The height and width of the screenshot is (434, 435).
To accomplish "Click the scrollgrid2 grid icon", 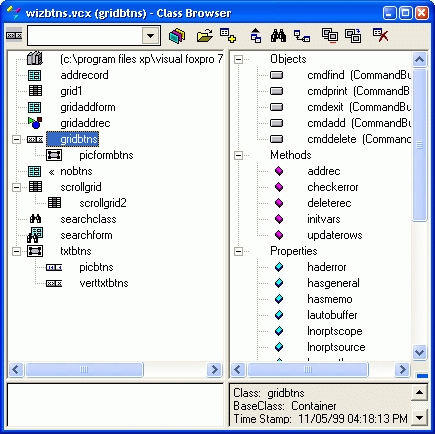I will tap(54, 203).
